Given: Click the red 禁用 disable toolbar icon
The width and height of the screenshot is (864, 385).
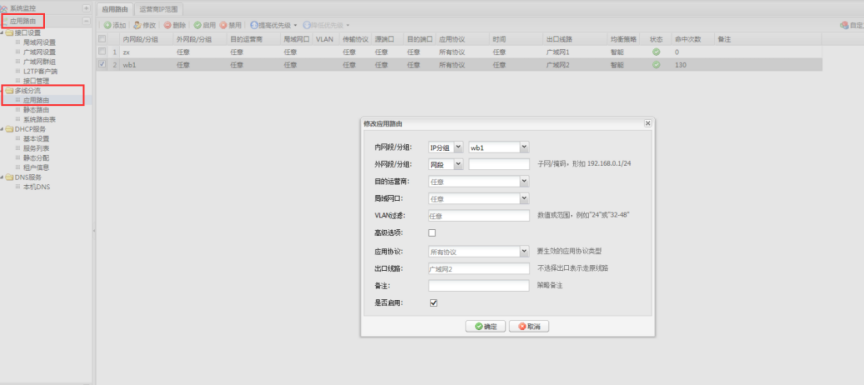Looking at the screenshot, I should tap(223, 25).
